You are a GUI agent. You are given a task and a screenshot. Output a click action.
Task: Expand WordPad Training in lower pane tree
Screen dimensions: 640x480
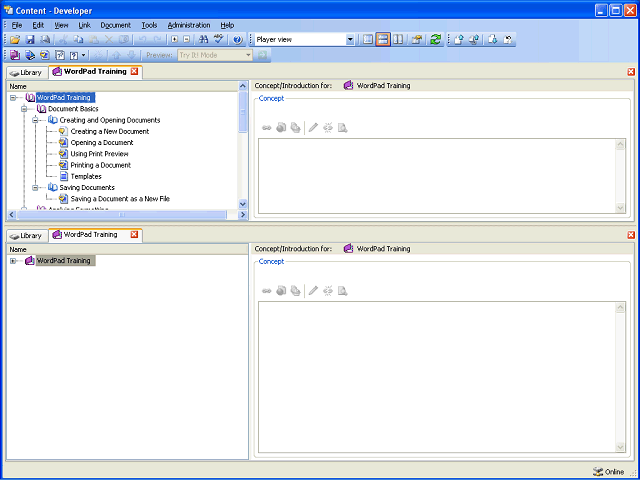(x=13, y=261)
